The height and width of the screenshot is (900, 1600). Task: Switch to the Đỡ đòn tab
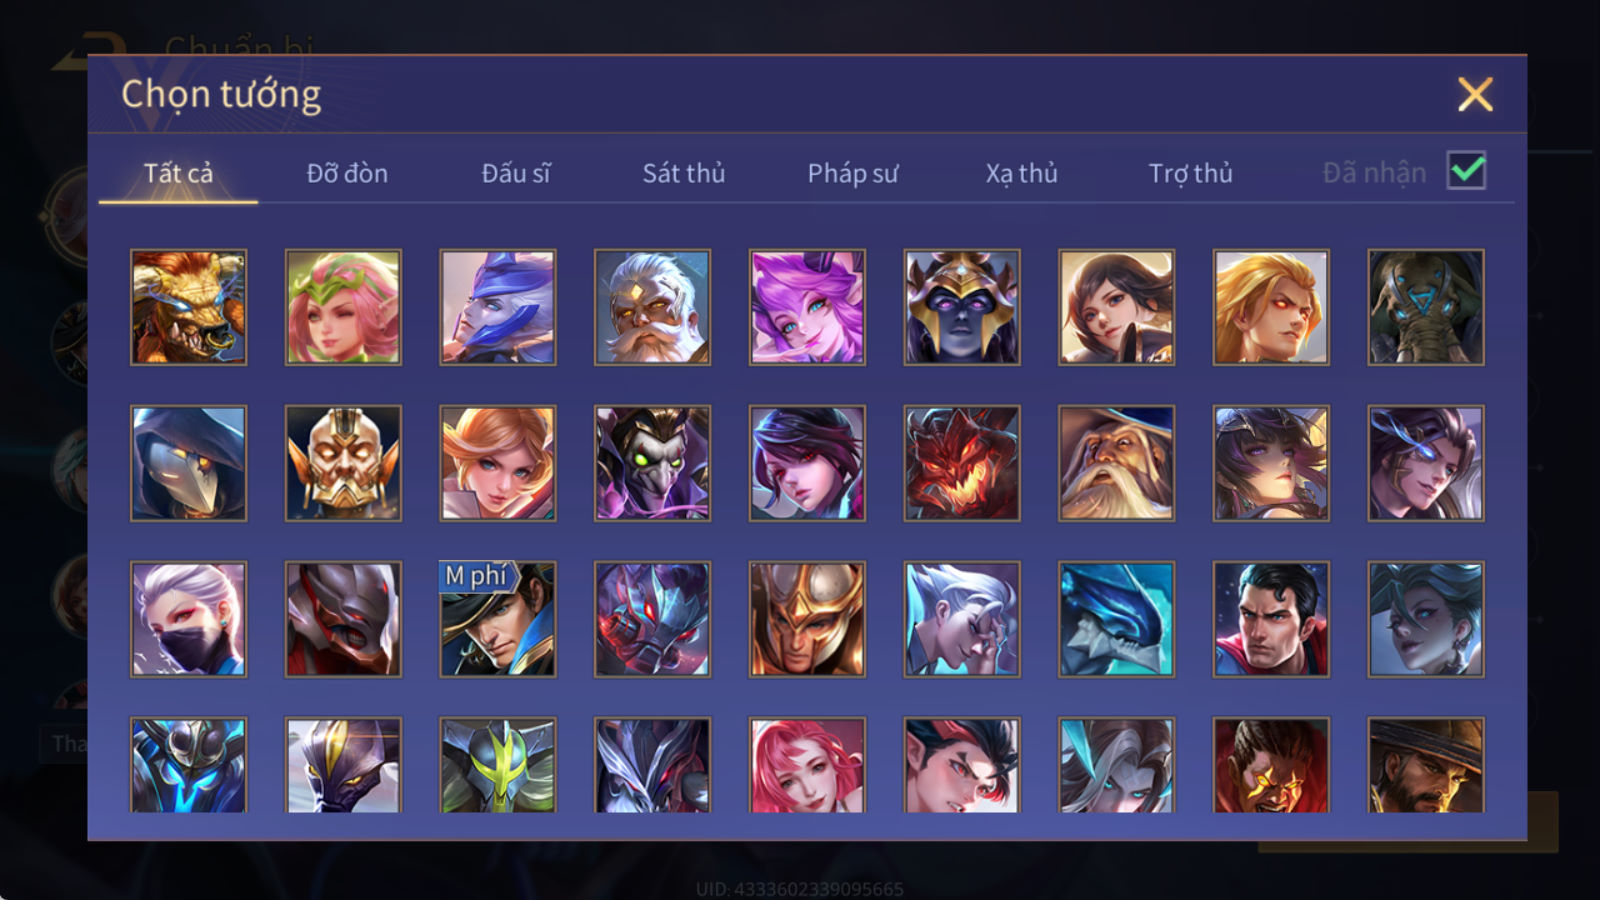[x=347, y=173]
